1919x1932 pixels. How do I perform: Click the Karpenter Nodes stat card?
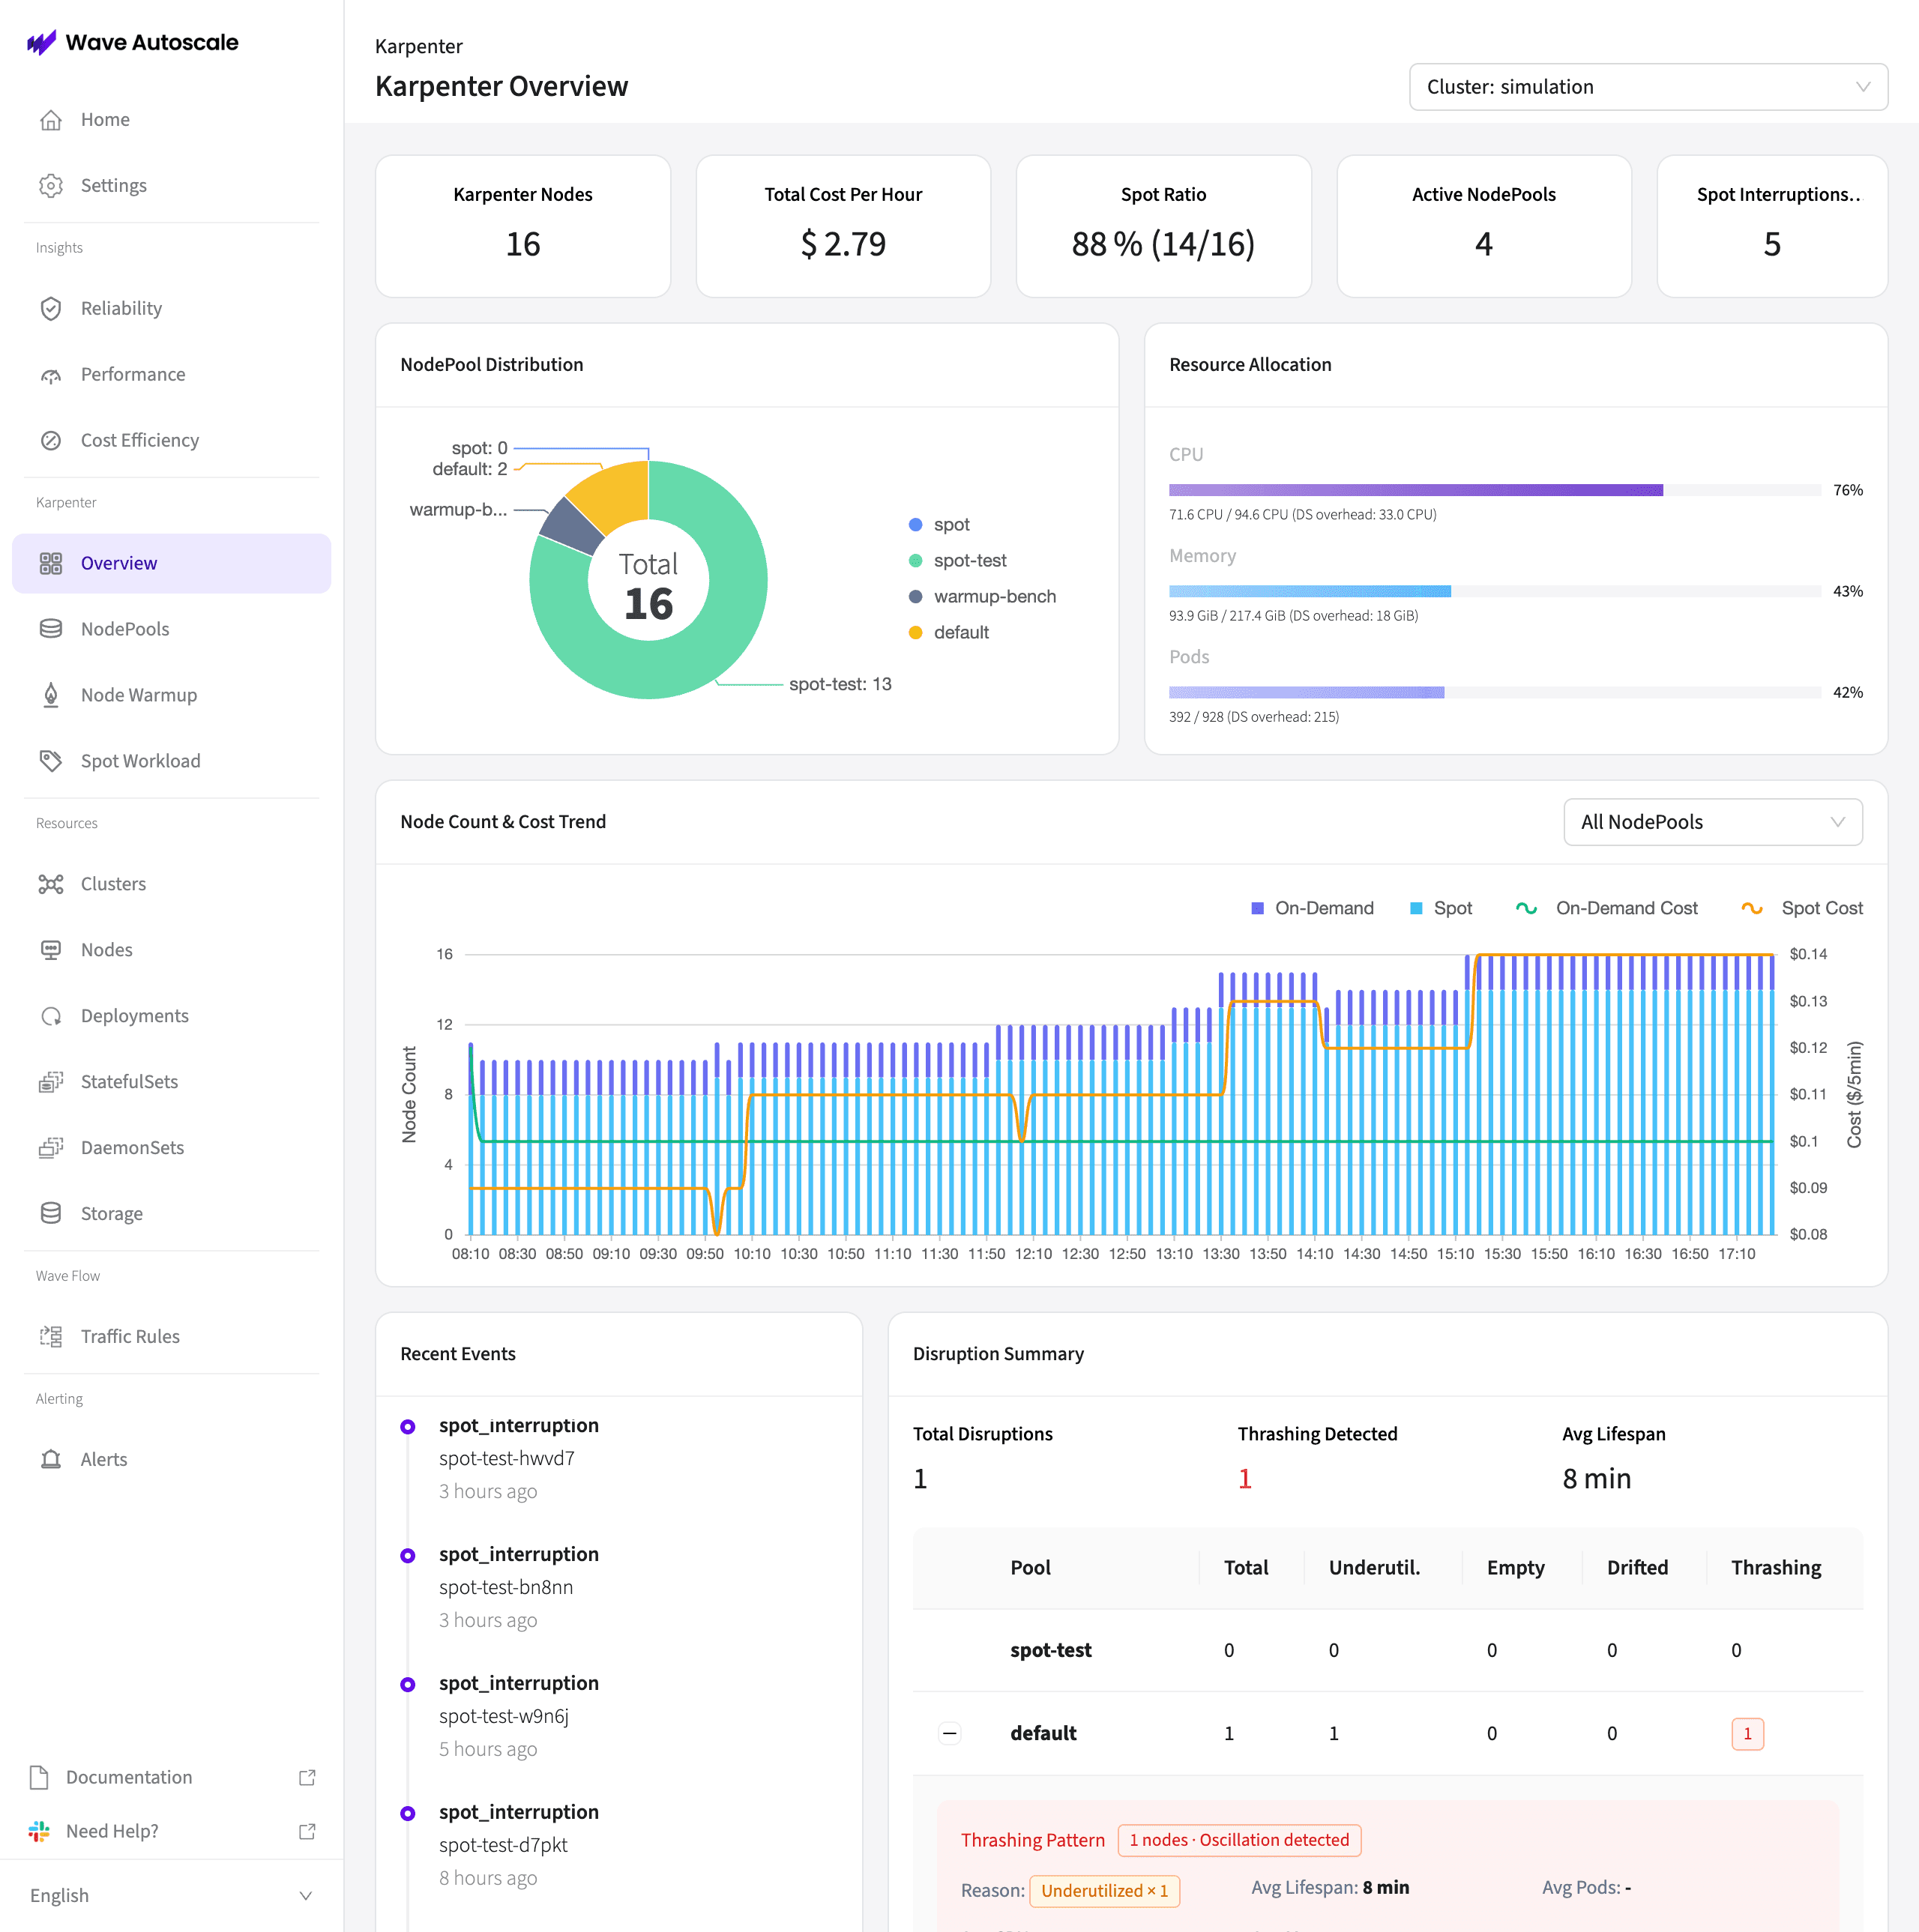[524, 227]
